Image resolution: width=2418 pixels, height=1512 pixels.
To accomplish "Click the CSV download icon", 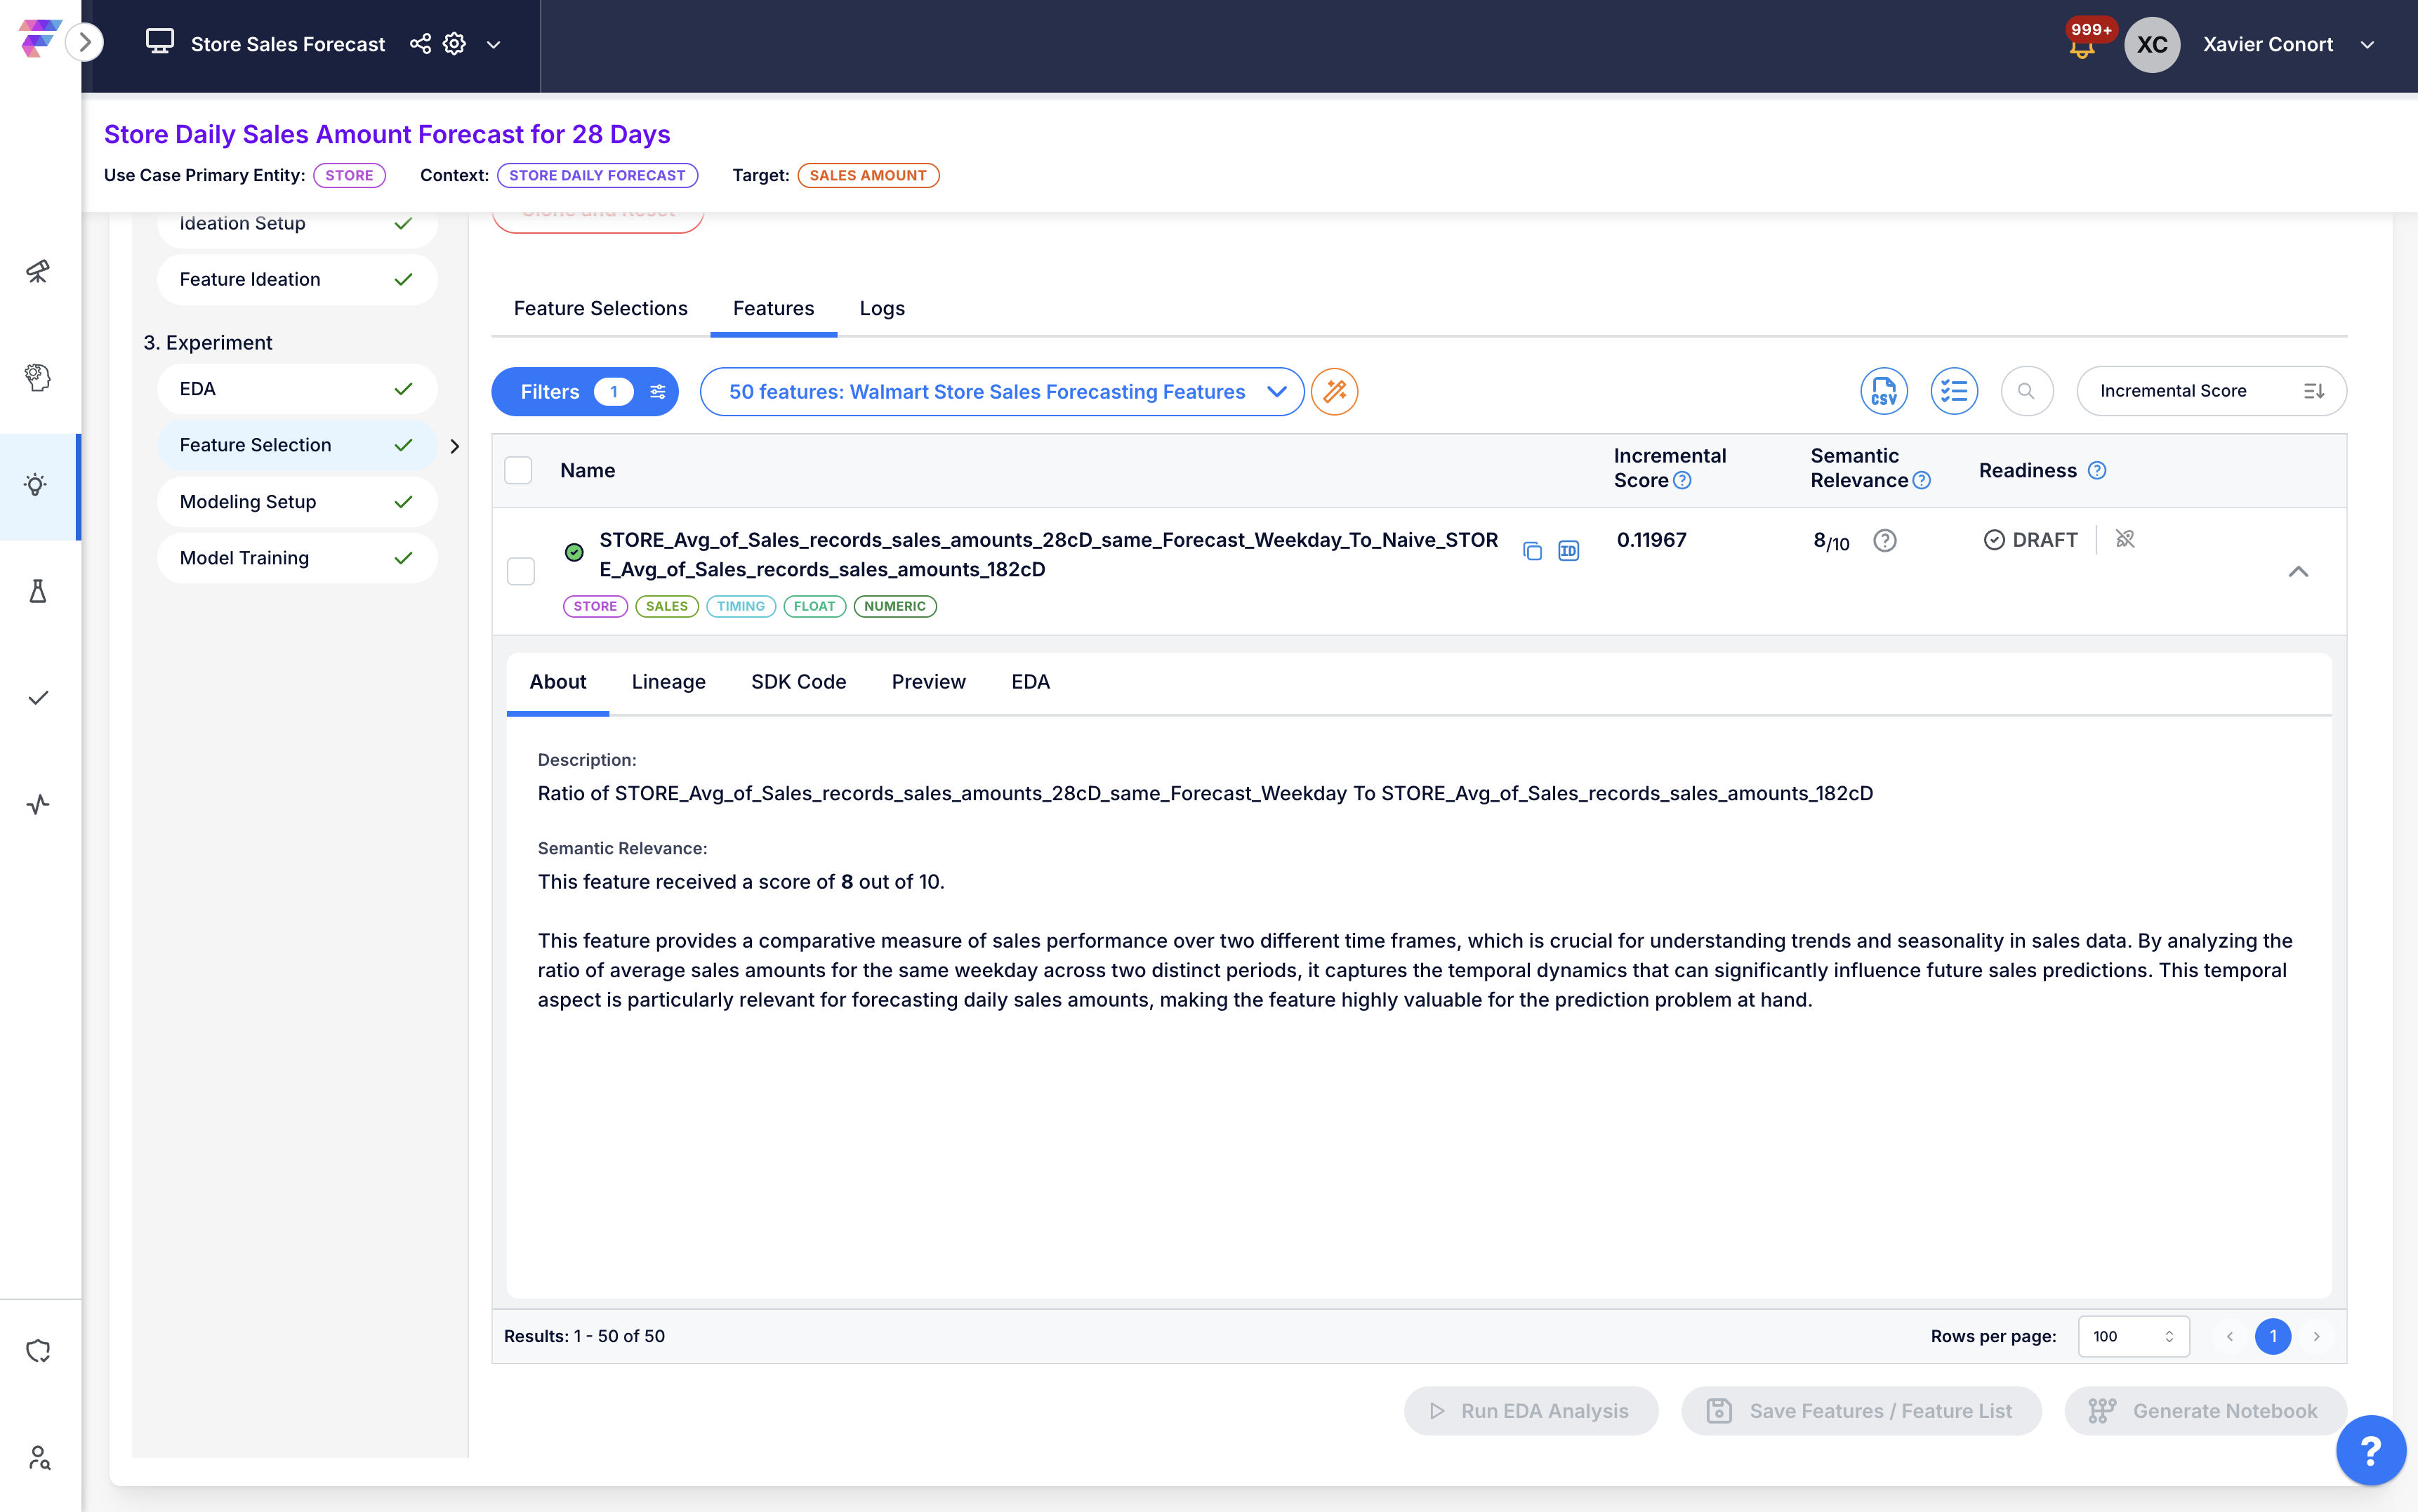I will (1883, 391).
